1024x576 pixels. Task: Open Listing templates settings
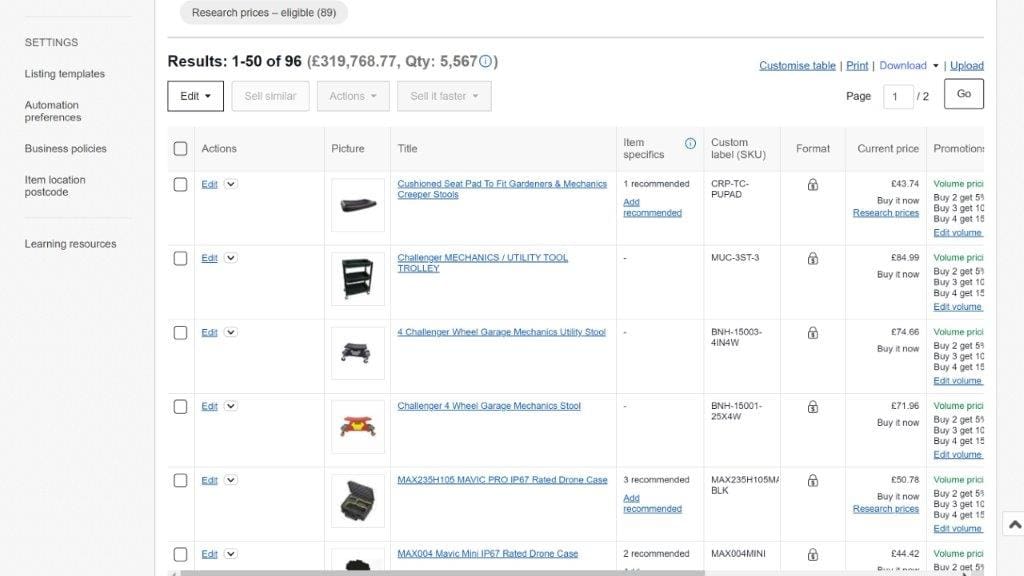point(65,74)
